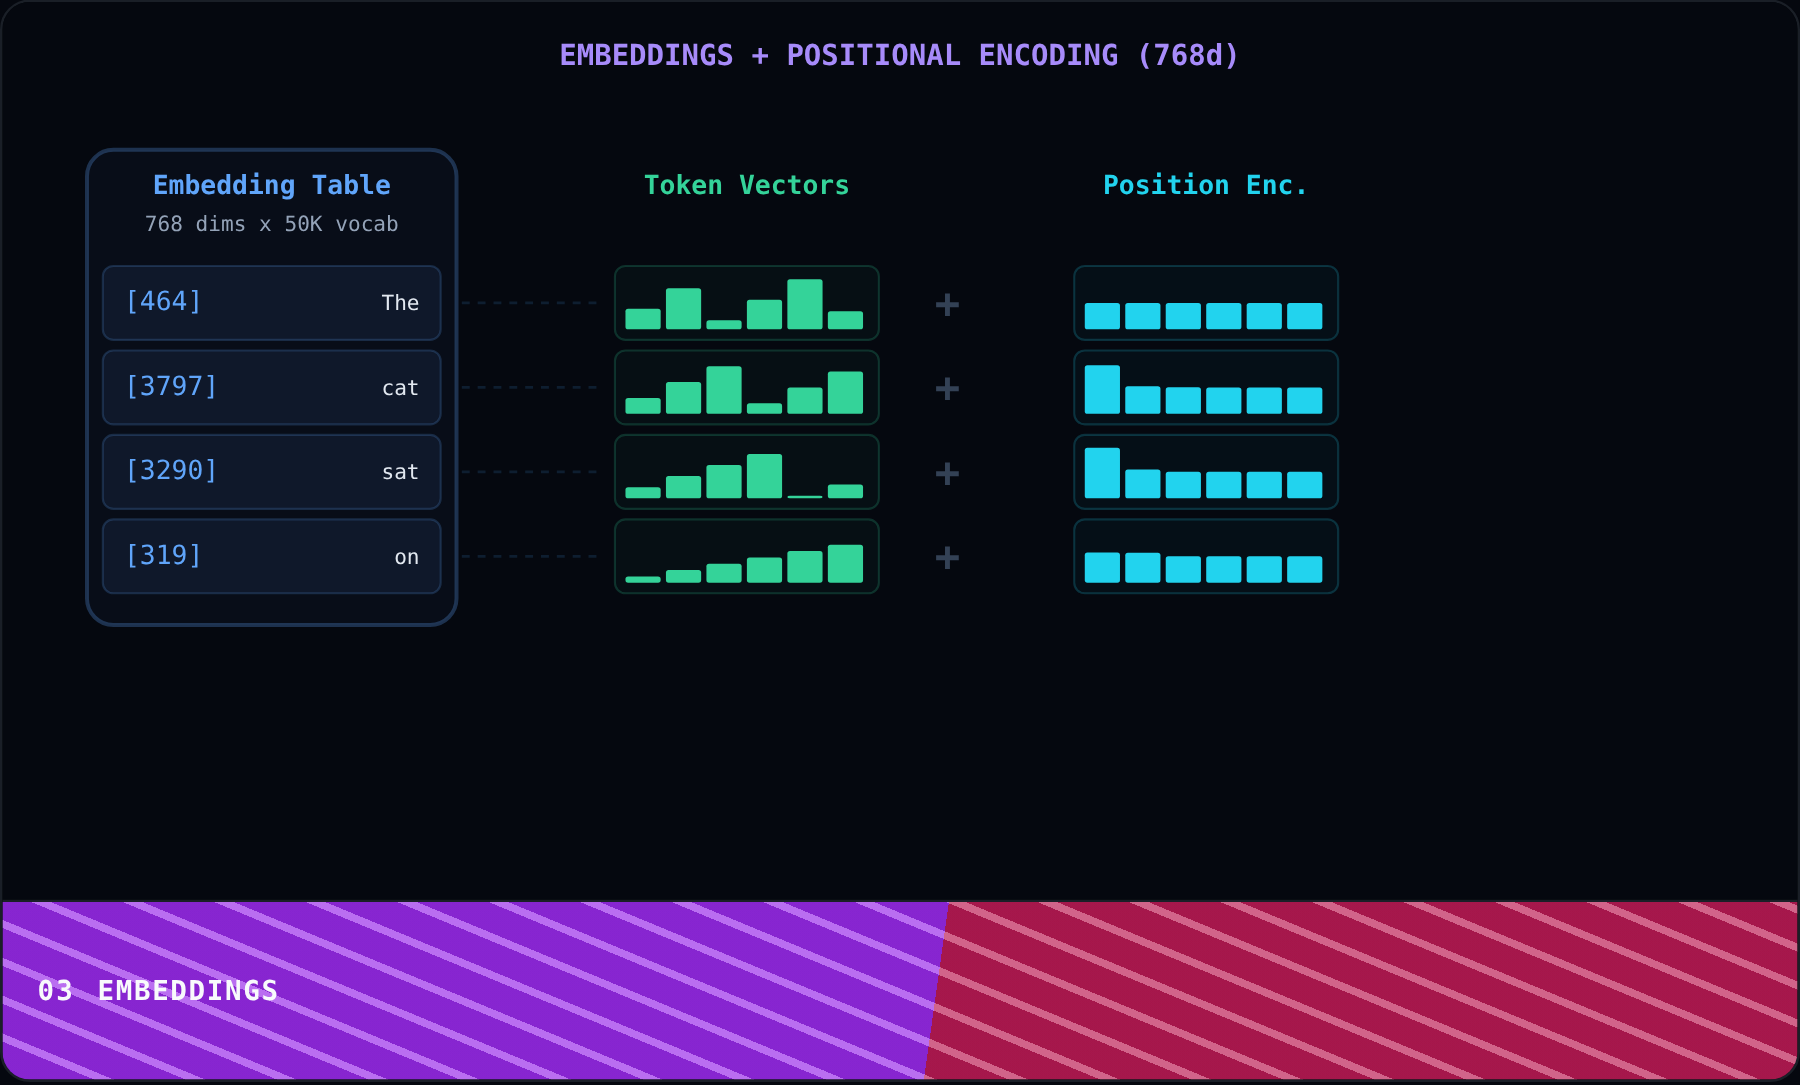This screenshot has width=1800, height=1085.
Task: Click the Position Enc. column heading
Action: (1205, 185)
